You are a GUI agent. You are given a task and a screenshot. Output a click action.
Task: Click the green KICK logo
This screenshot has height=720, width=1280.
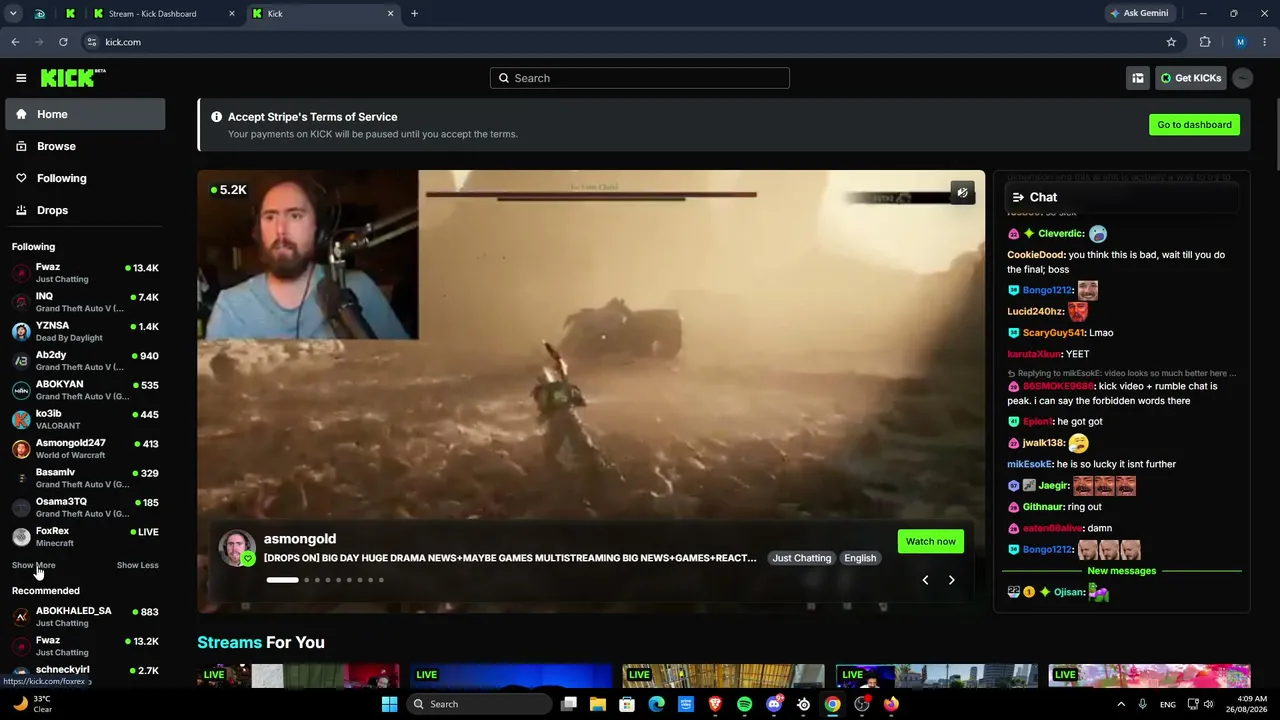coord(73,78)
